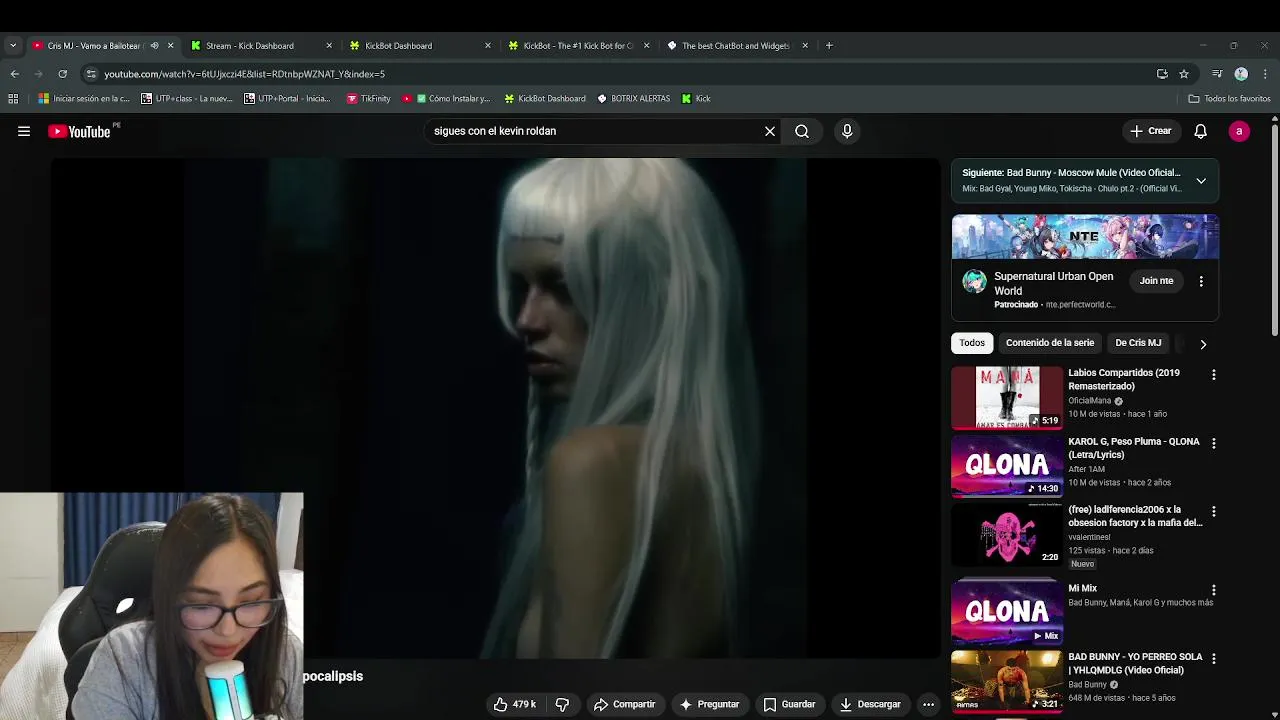Clear the search query with the X
Image resolution: width=1280 pixels, height=720 pixels.
click(770, 131)
